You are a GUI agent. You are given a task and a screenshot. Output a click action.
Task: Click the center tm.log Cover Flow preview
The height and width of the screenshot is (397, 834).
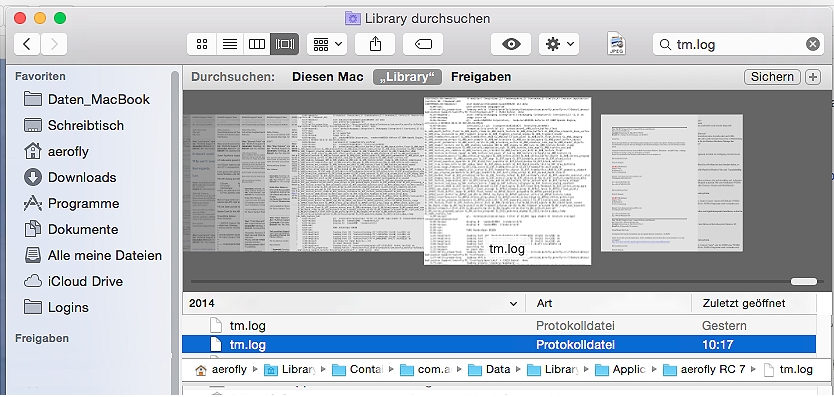[507, 181]
